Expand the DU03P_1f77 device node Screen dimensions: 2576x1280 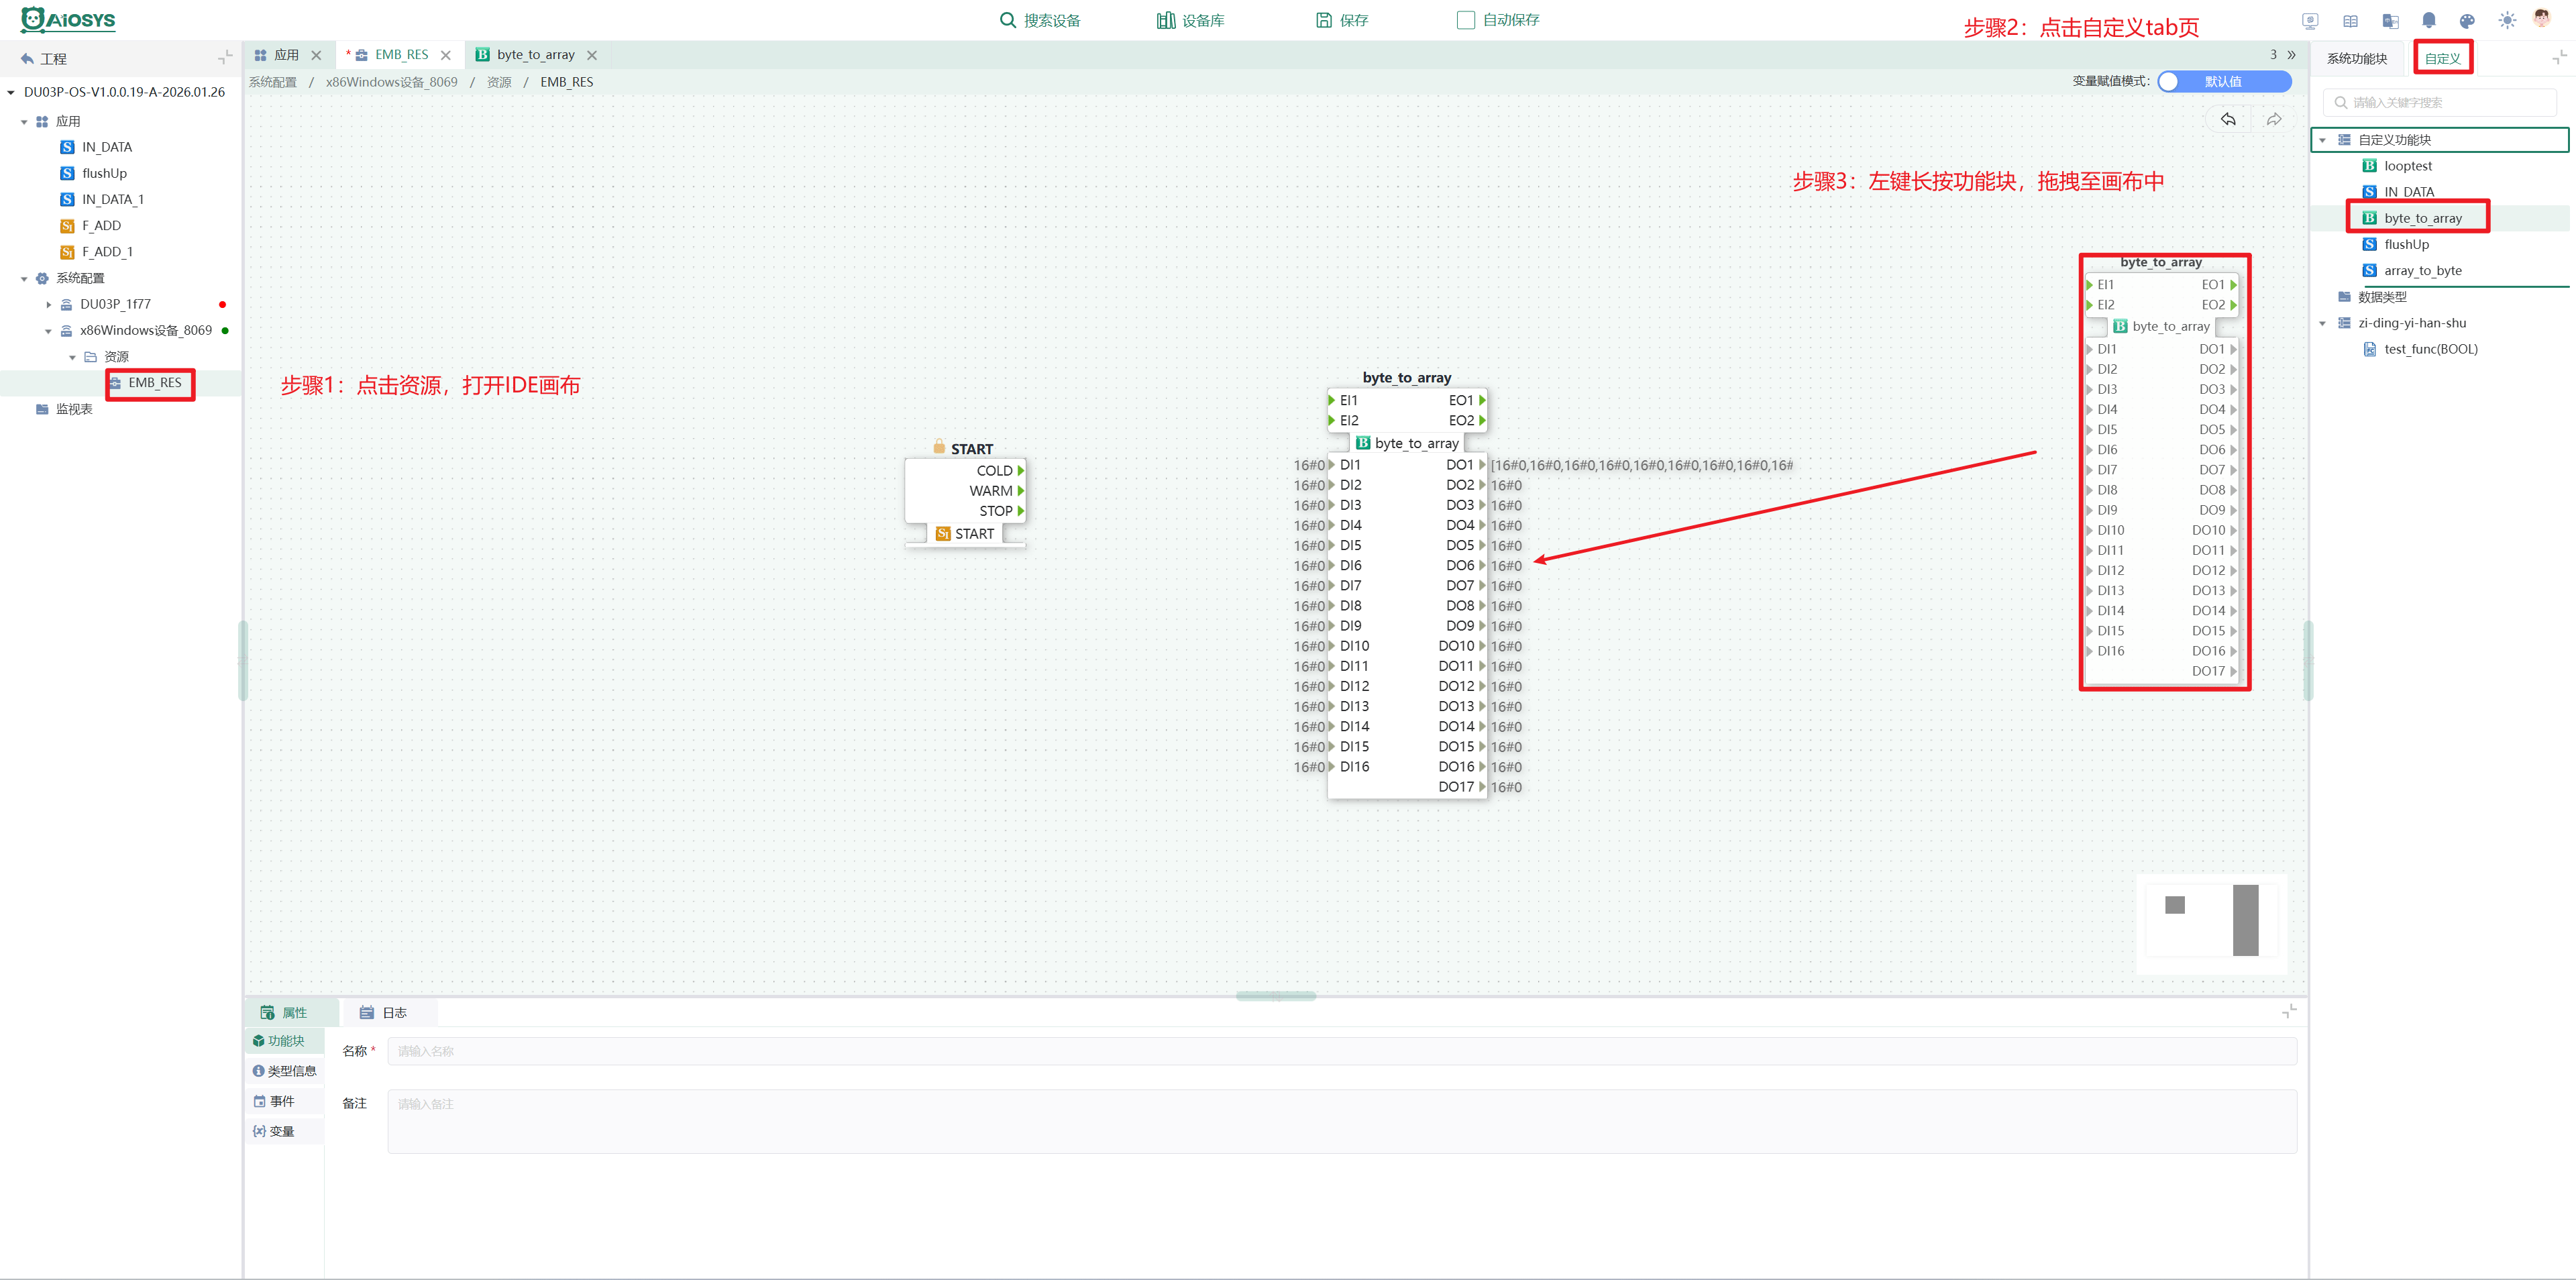[x=48, y=304]
